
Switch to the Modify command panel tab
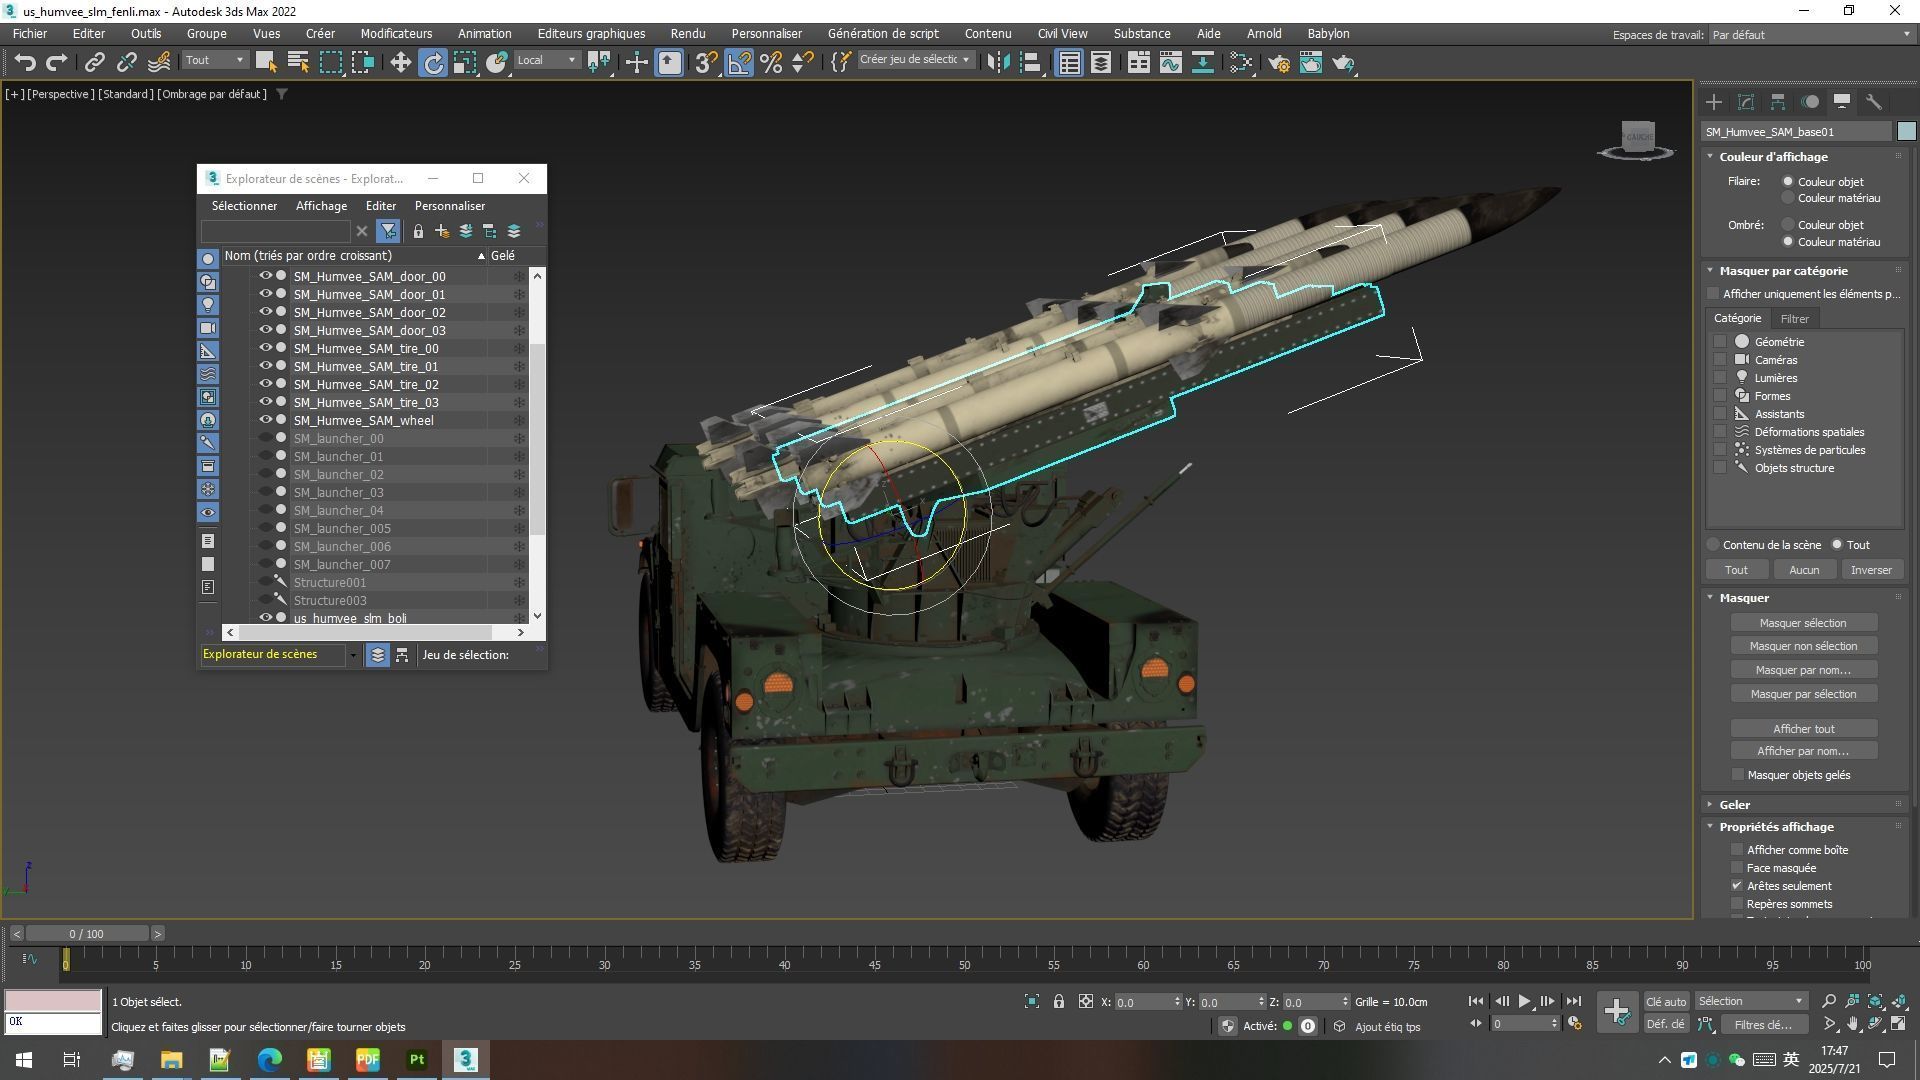(x=1746, y=102)
